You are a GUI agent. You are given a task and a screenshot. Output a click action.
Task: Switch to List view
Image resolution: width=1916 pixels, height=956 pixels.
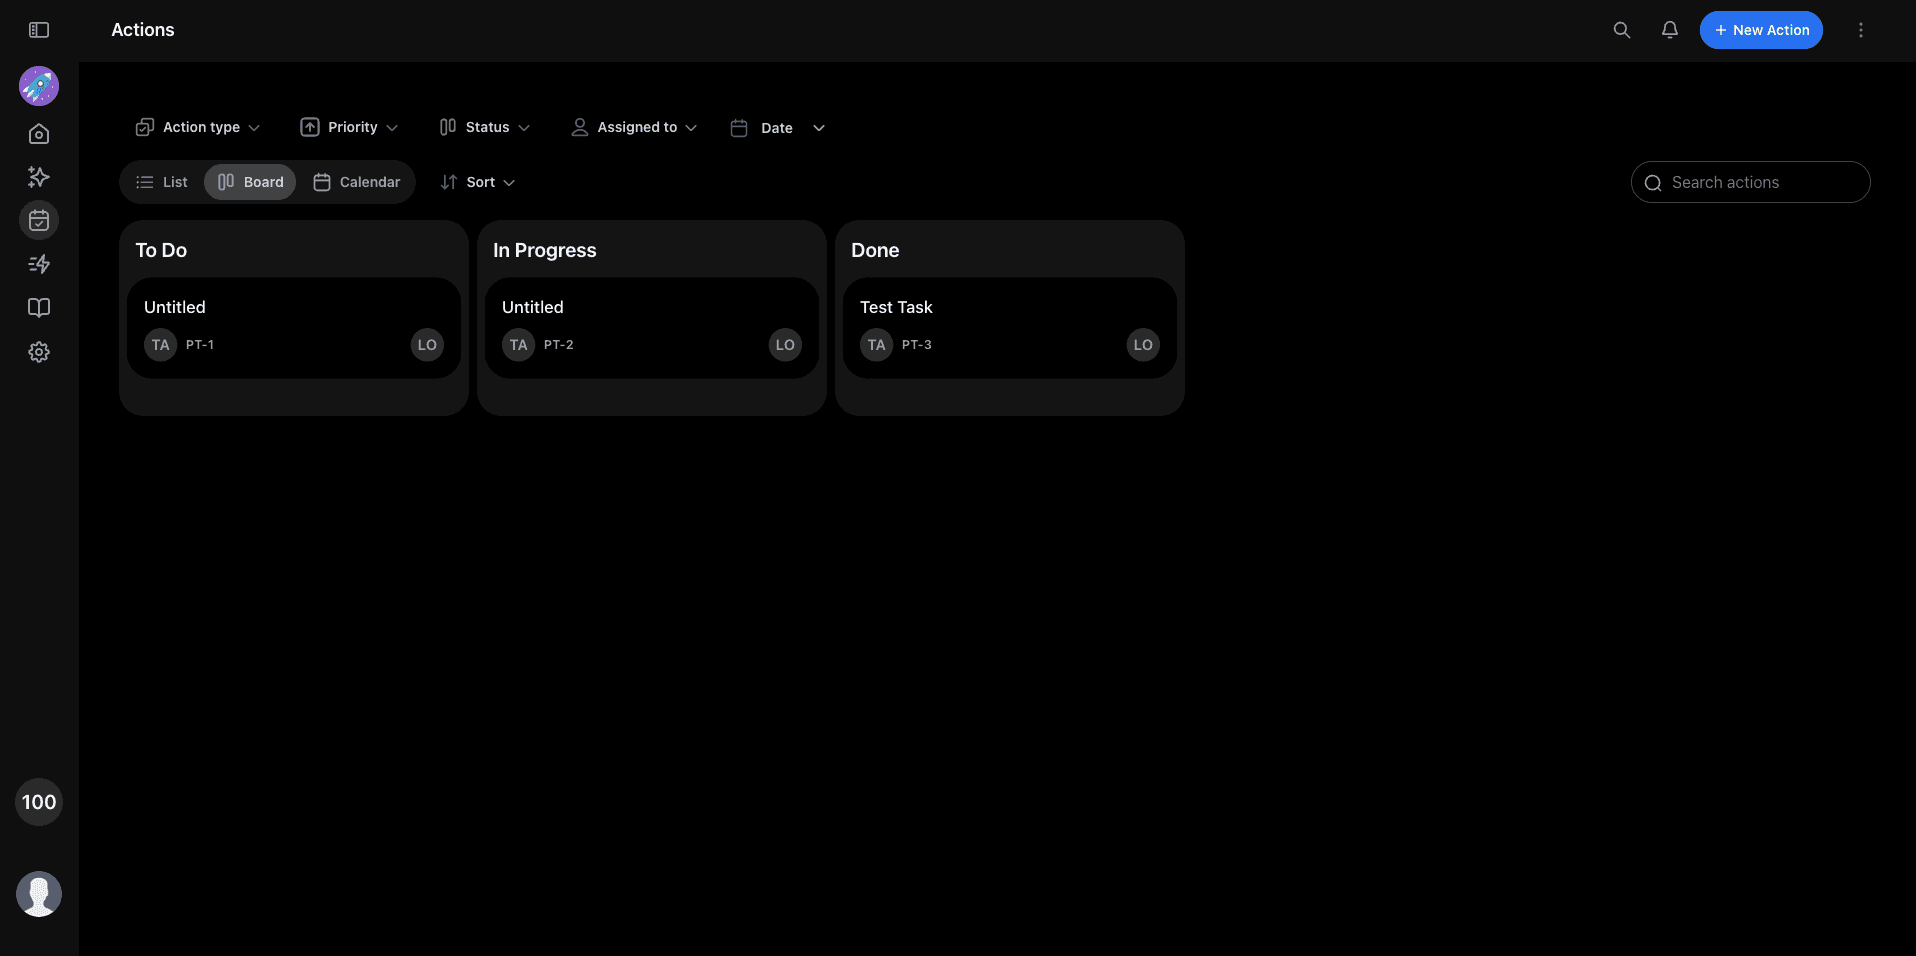pos(161,181)
